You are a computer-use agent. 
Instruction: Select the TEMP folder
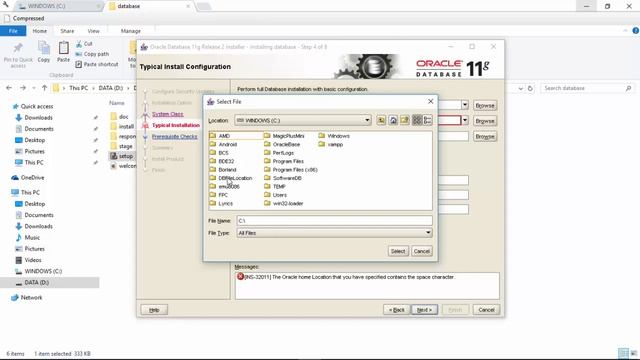click(x=275, y=187)
